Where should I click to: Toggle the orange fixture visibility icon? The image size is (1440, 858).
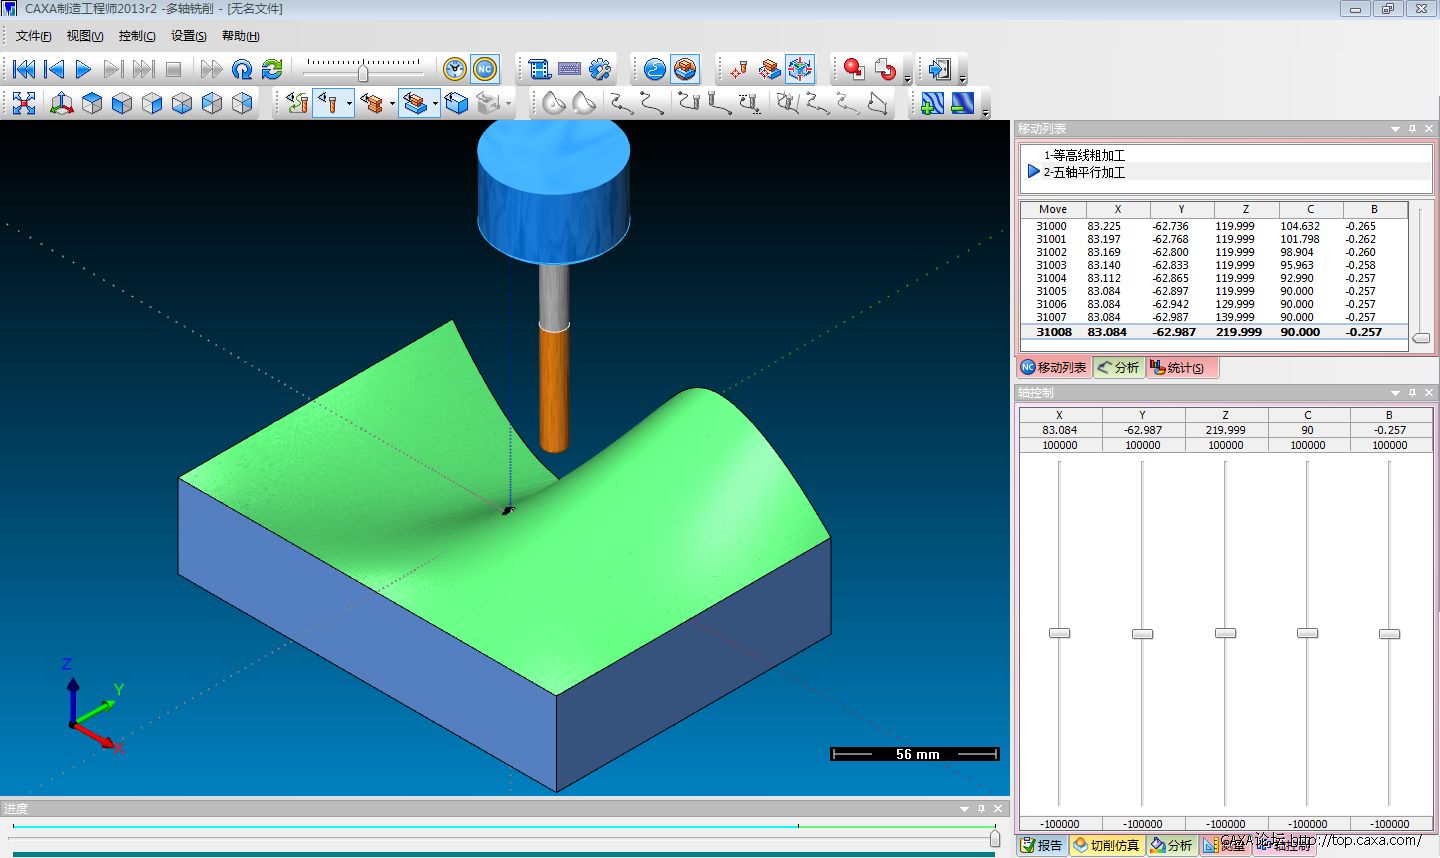coord(372,103)
